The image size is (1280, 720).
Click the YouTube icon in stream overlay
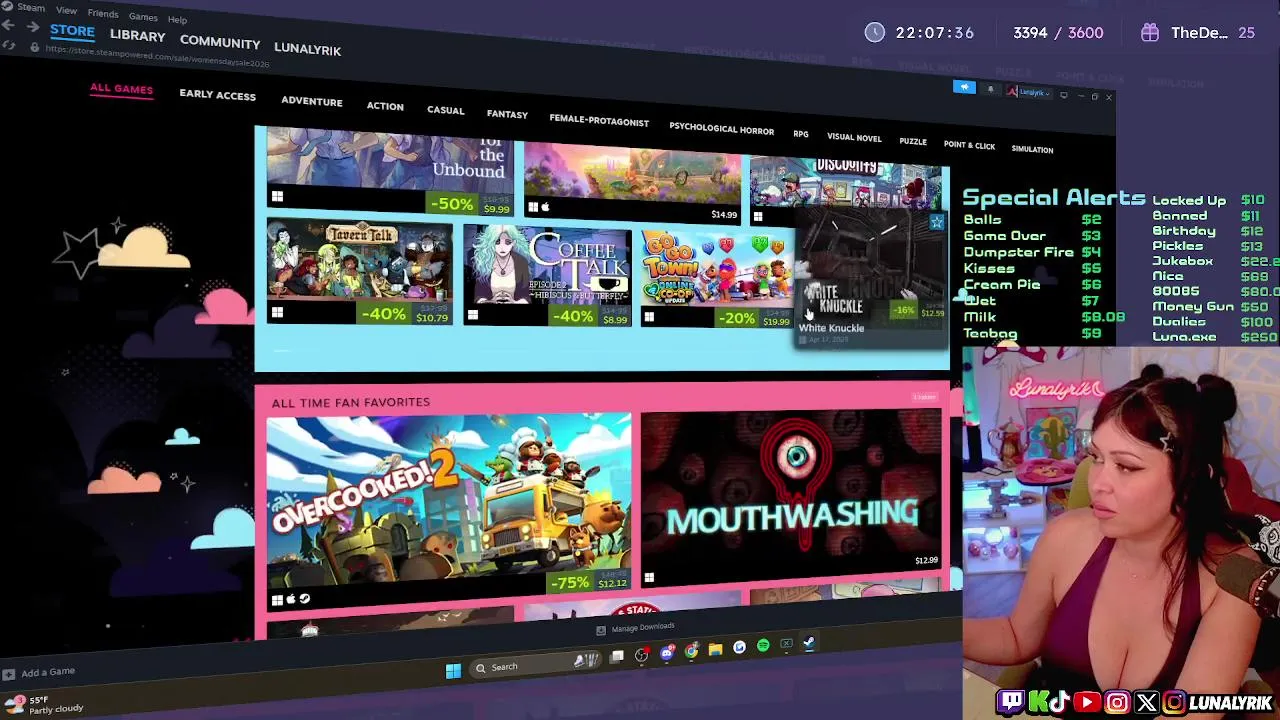pyautogui.click(x=1087, y=703)
